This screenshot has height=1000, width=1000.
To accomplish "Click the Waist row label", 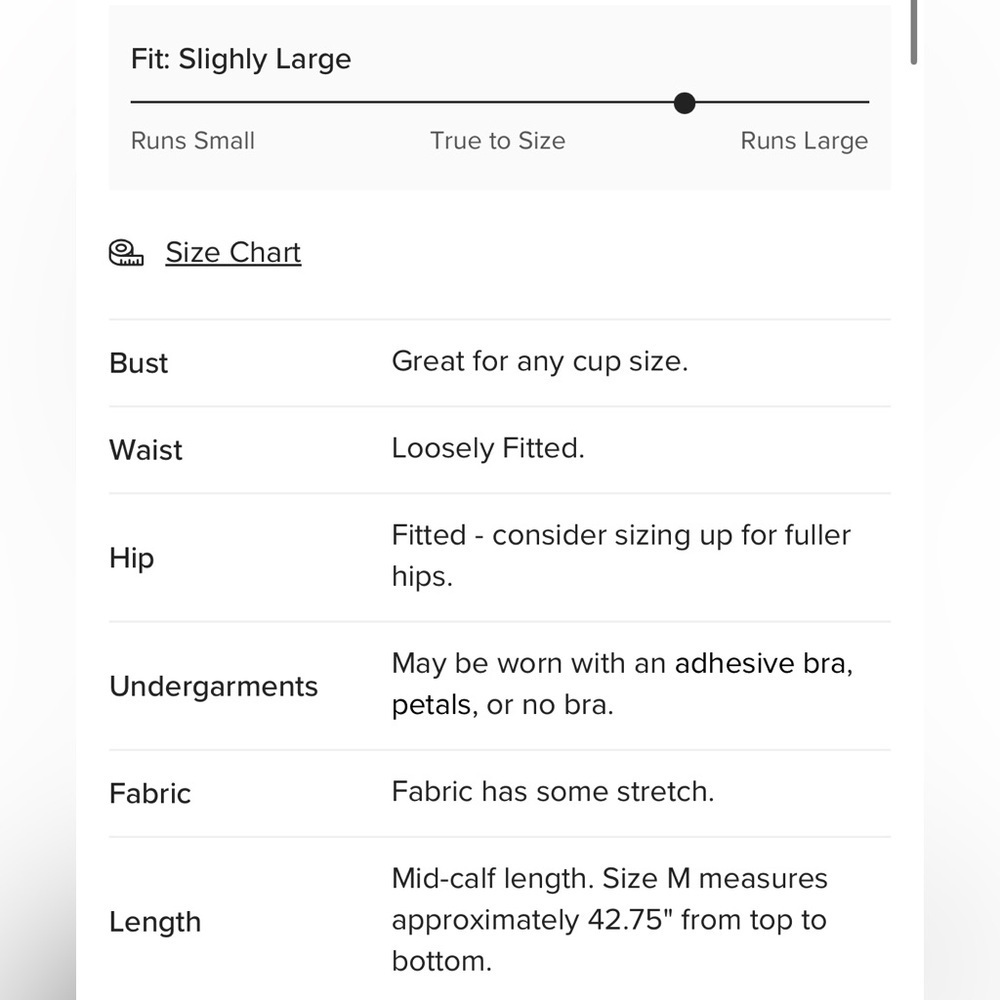I will click(x=145, y=450).
